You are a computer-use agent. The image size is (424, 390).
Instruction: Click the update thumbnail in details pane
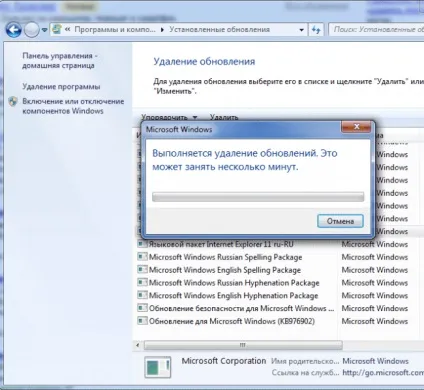[x=158, y=367]
